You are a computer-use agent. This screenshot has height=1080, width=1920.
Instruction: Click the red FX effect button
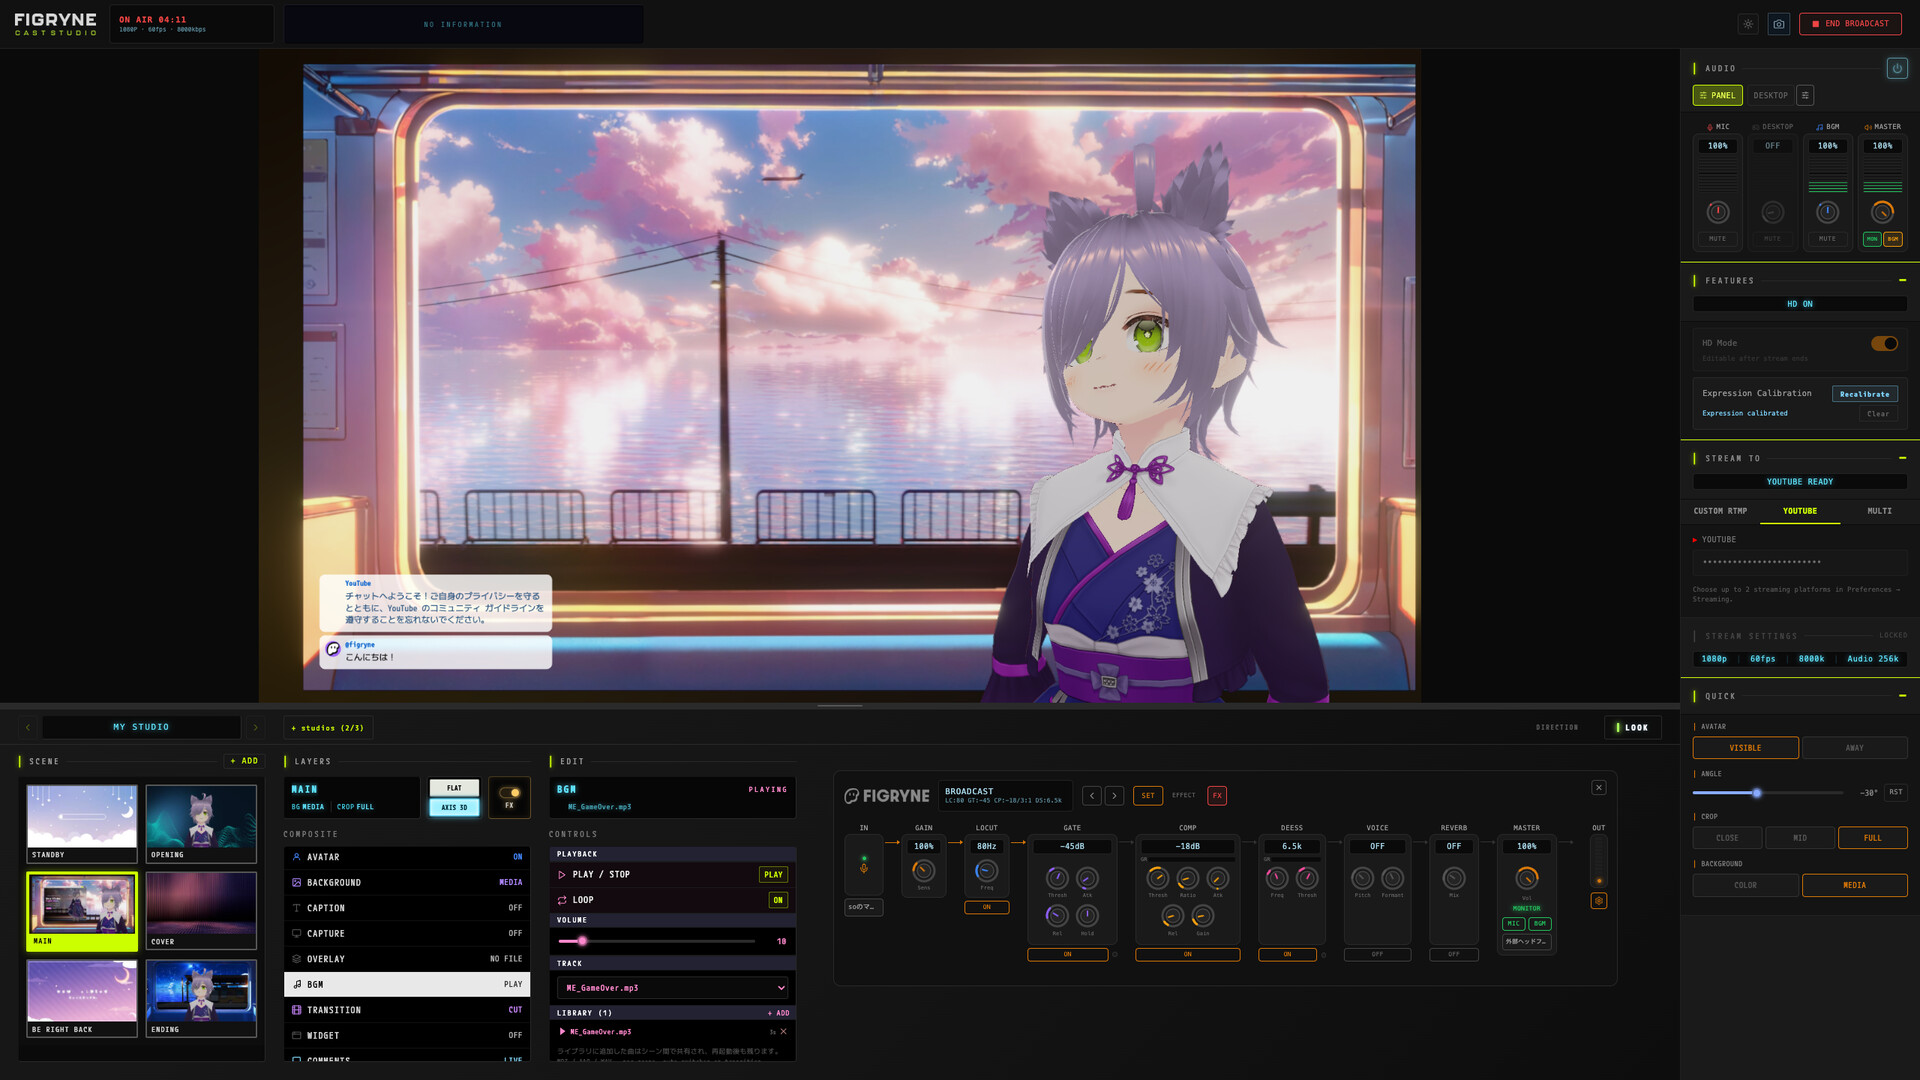[1217, 796]
